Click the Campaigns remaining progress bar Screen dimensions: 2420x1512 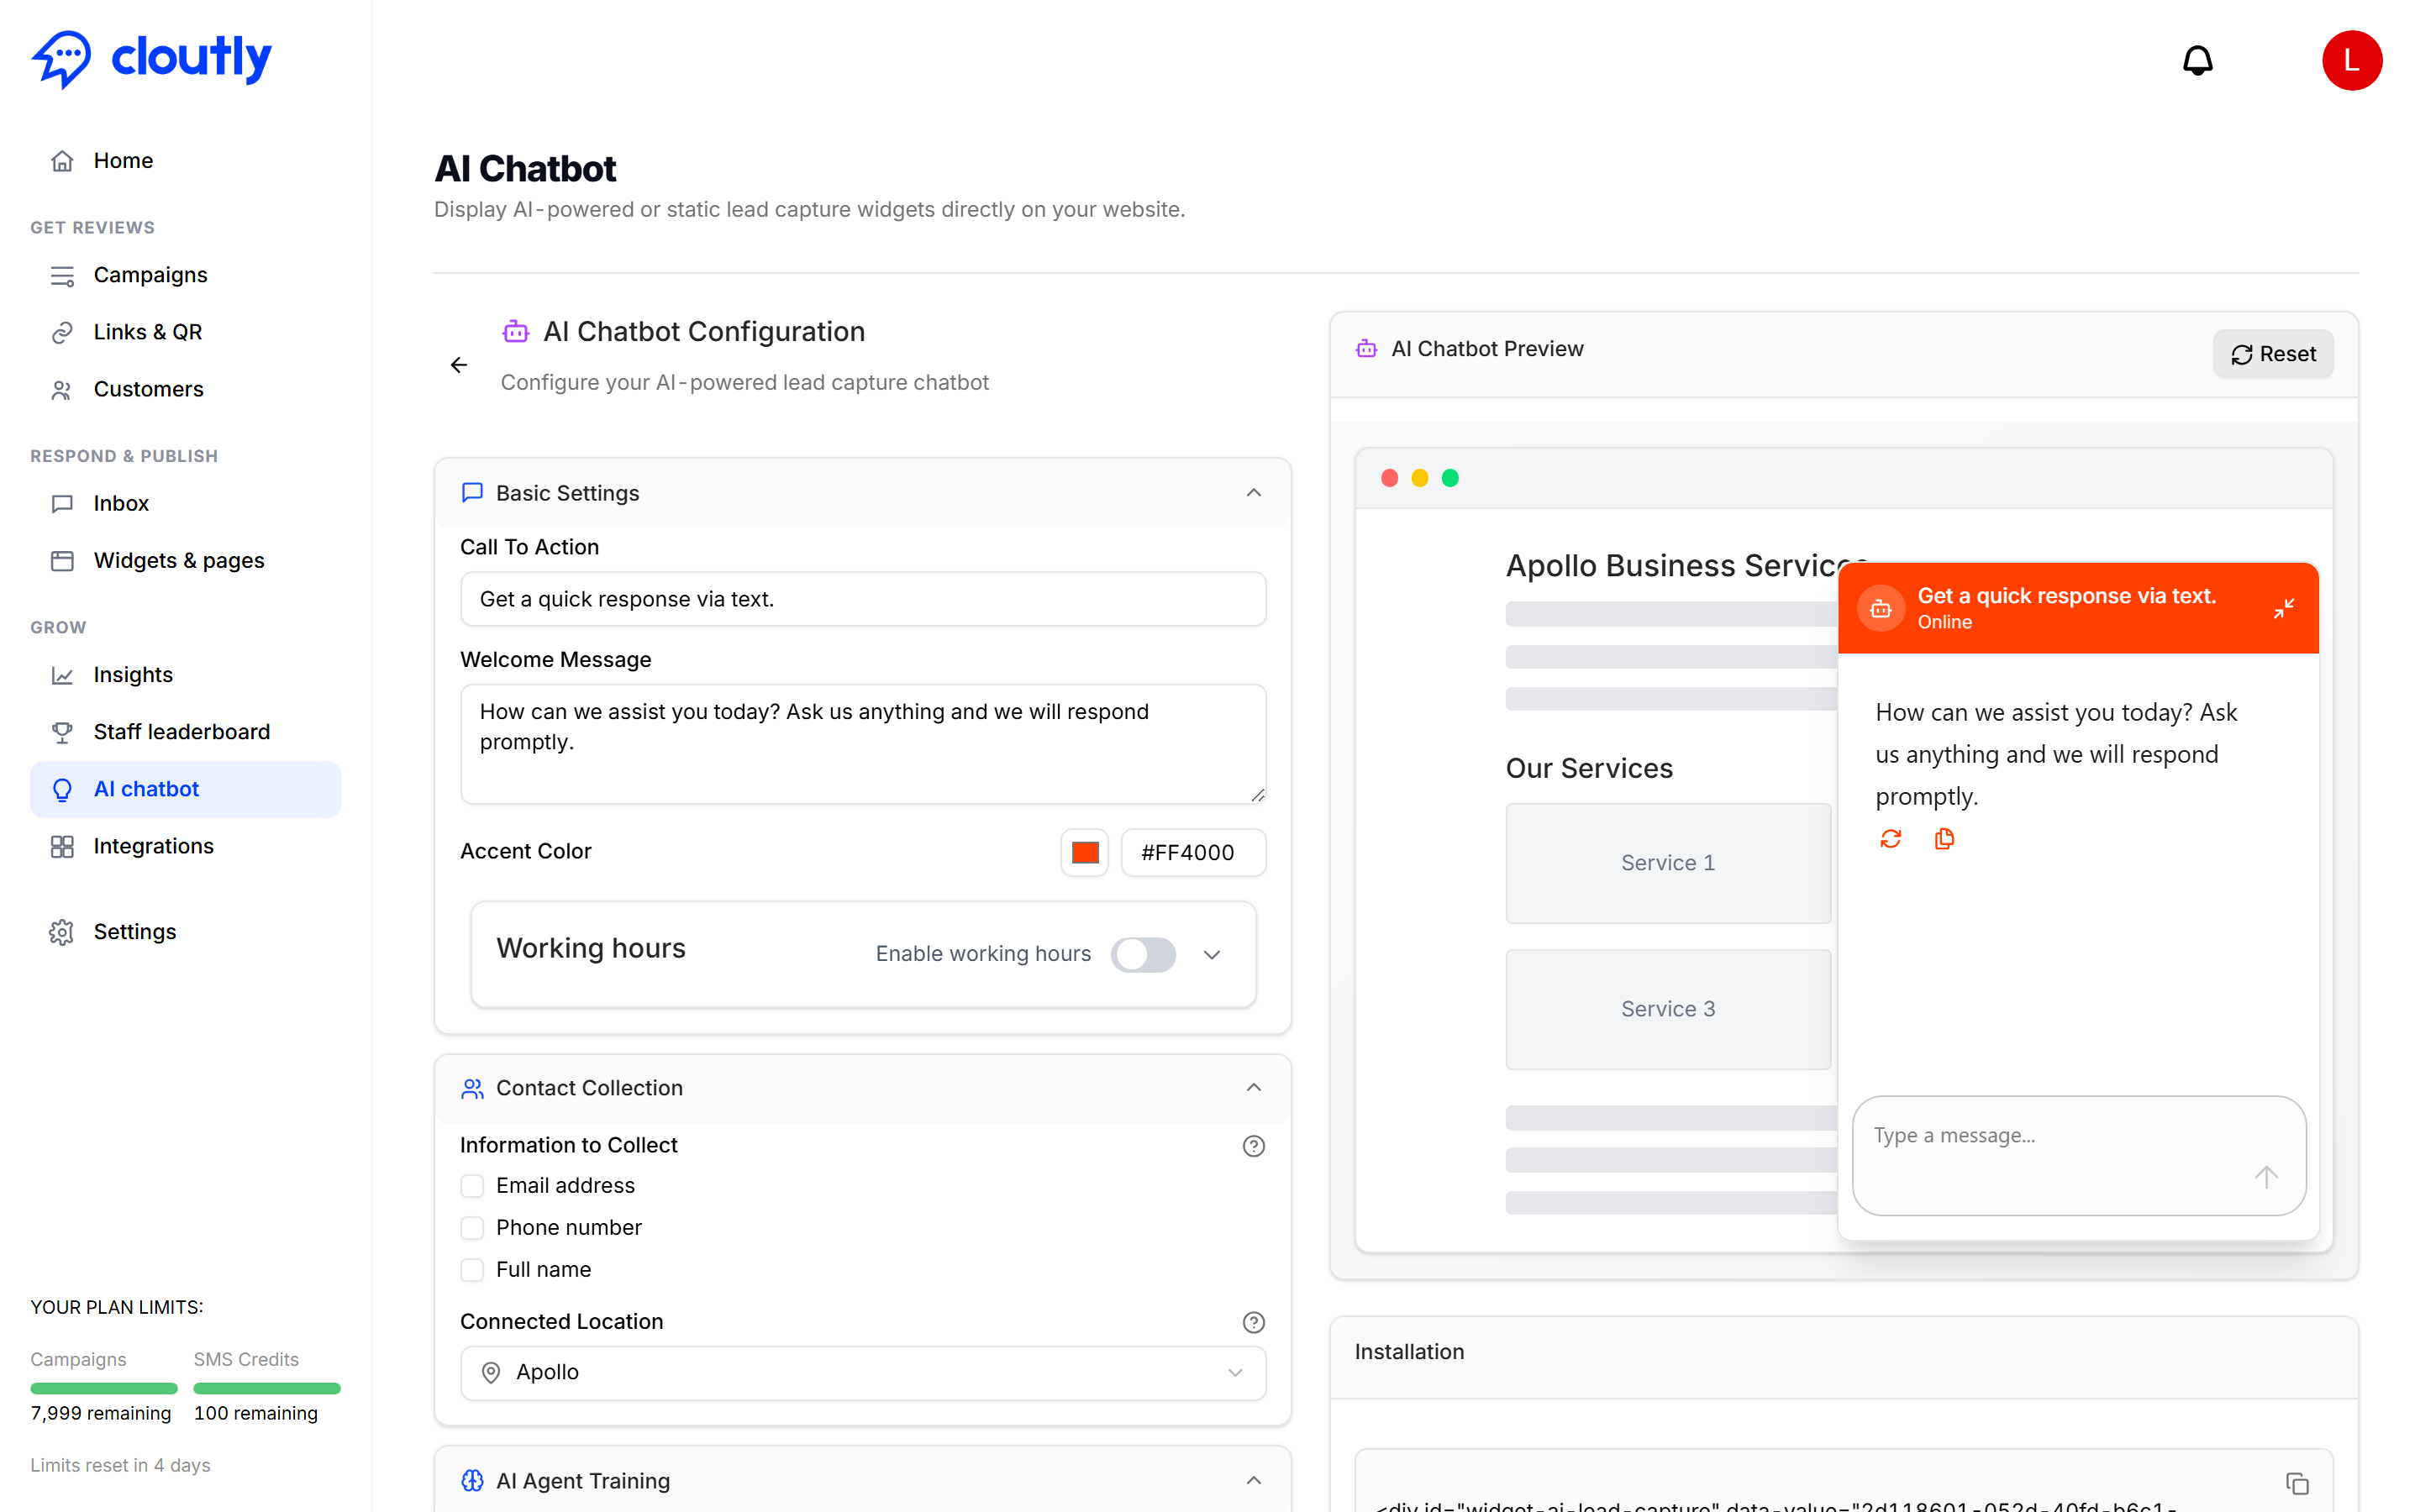tap(104, 1388)
